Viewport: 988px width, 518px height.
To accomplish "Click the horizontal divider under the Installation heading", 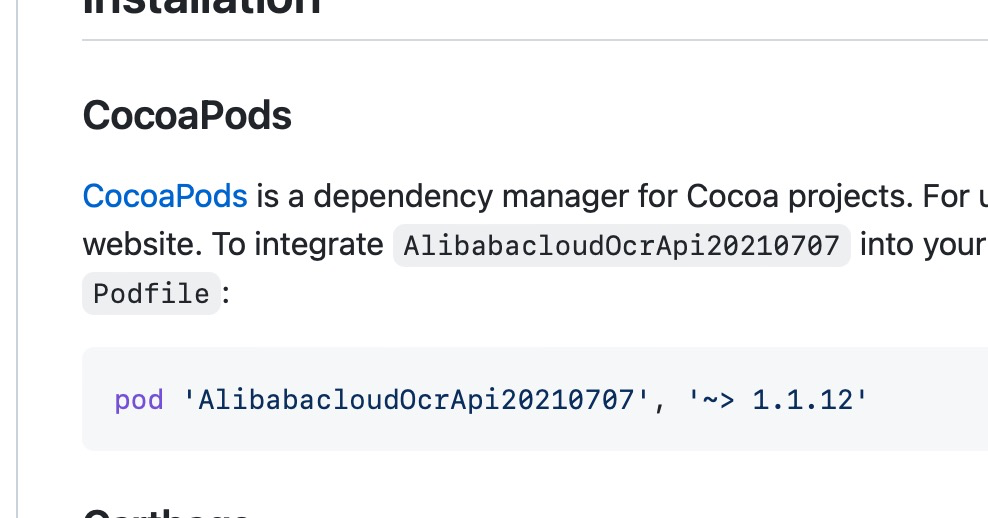I will (535, 40).
